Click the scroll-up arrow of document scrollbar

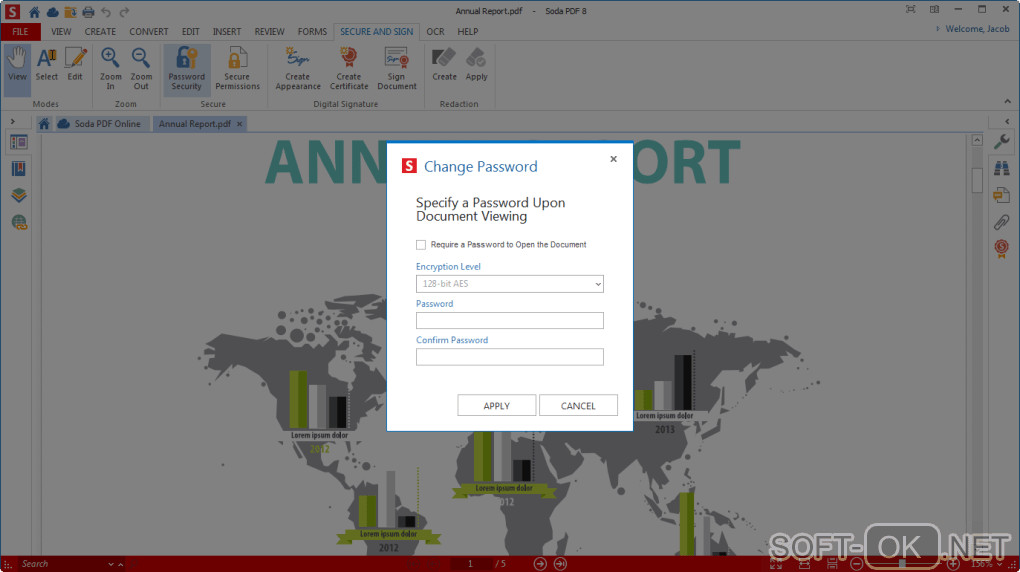point(977,140)
